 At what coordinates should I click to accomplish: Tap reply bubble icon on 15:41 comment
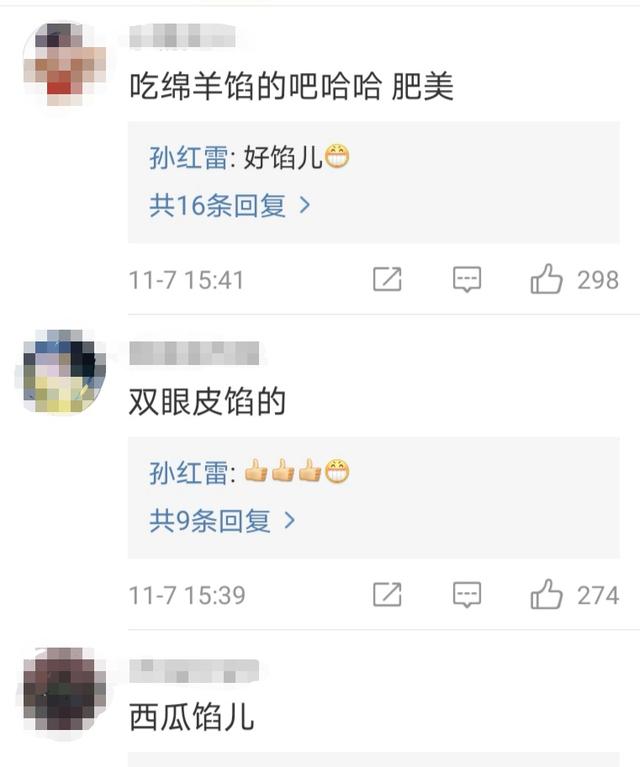(x=467, y=279)
